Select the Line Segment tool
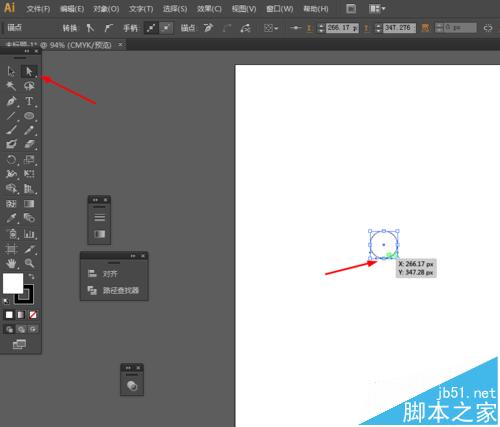Screen dimensions: 500x427 (11, 116)
